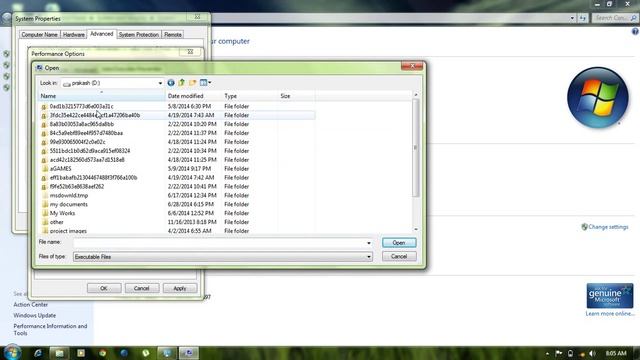This screenshot has width=640, height=360.
Task: Switch to the Computer Name tab
Action: [39, 35]
